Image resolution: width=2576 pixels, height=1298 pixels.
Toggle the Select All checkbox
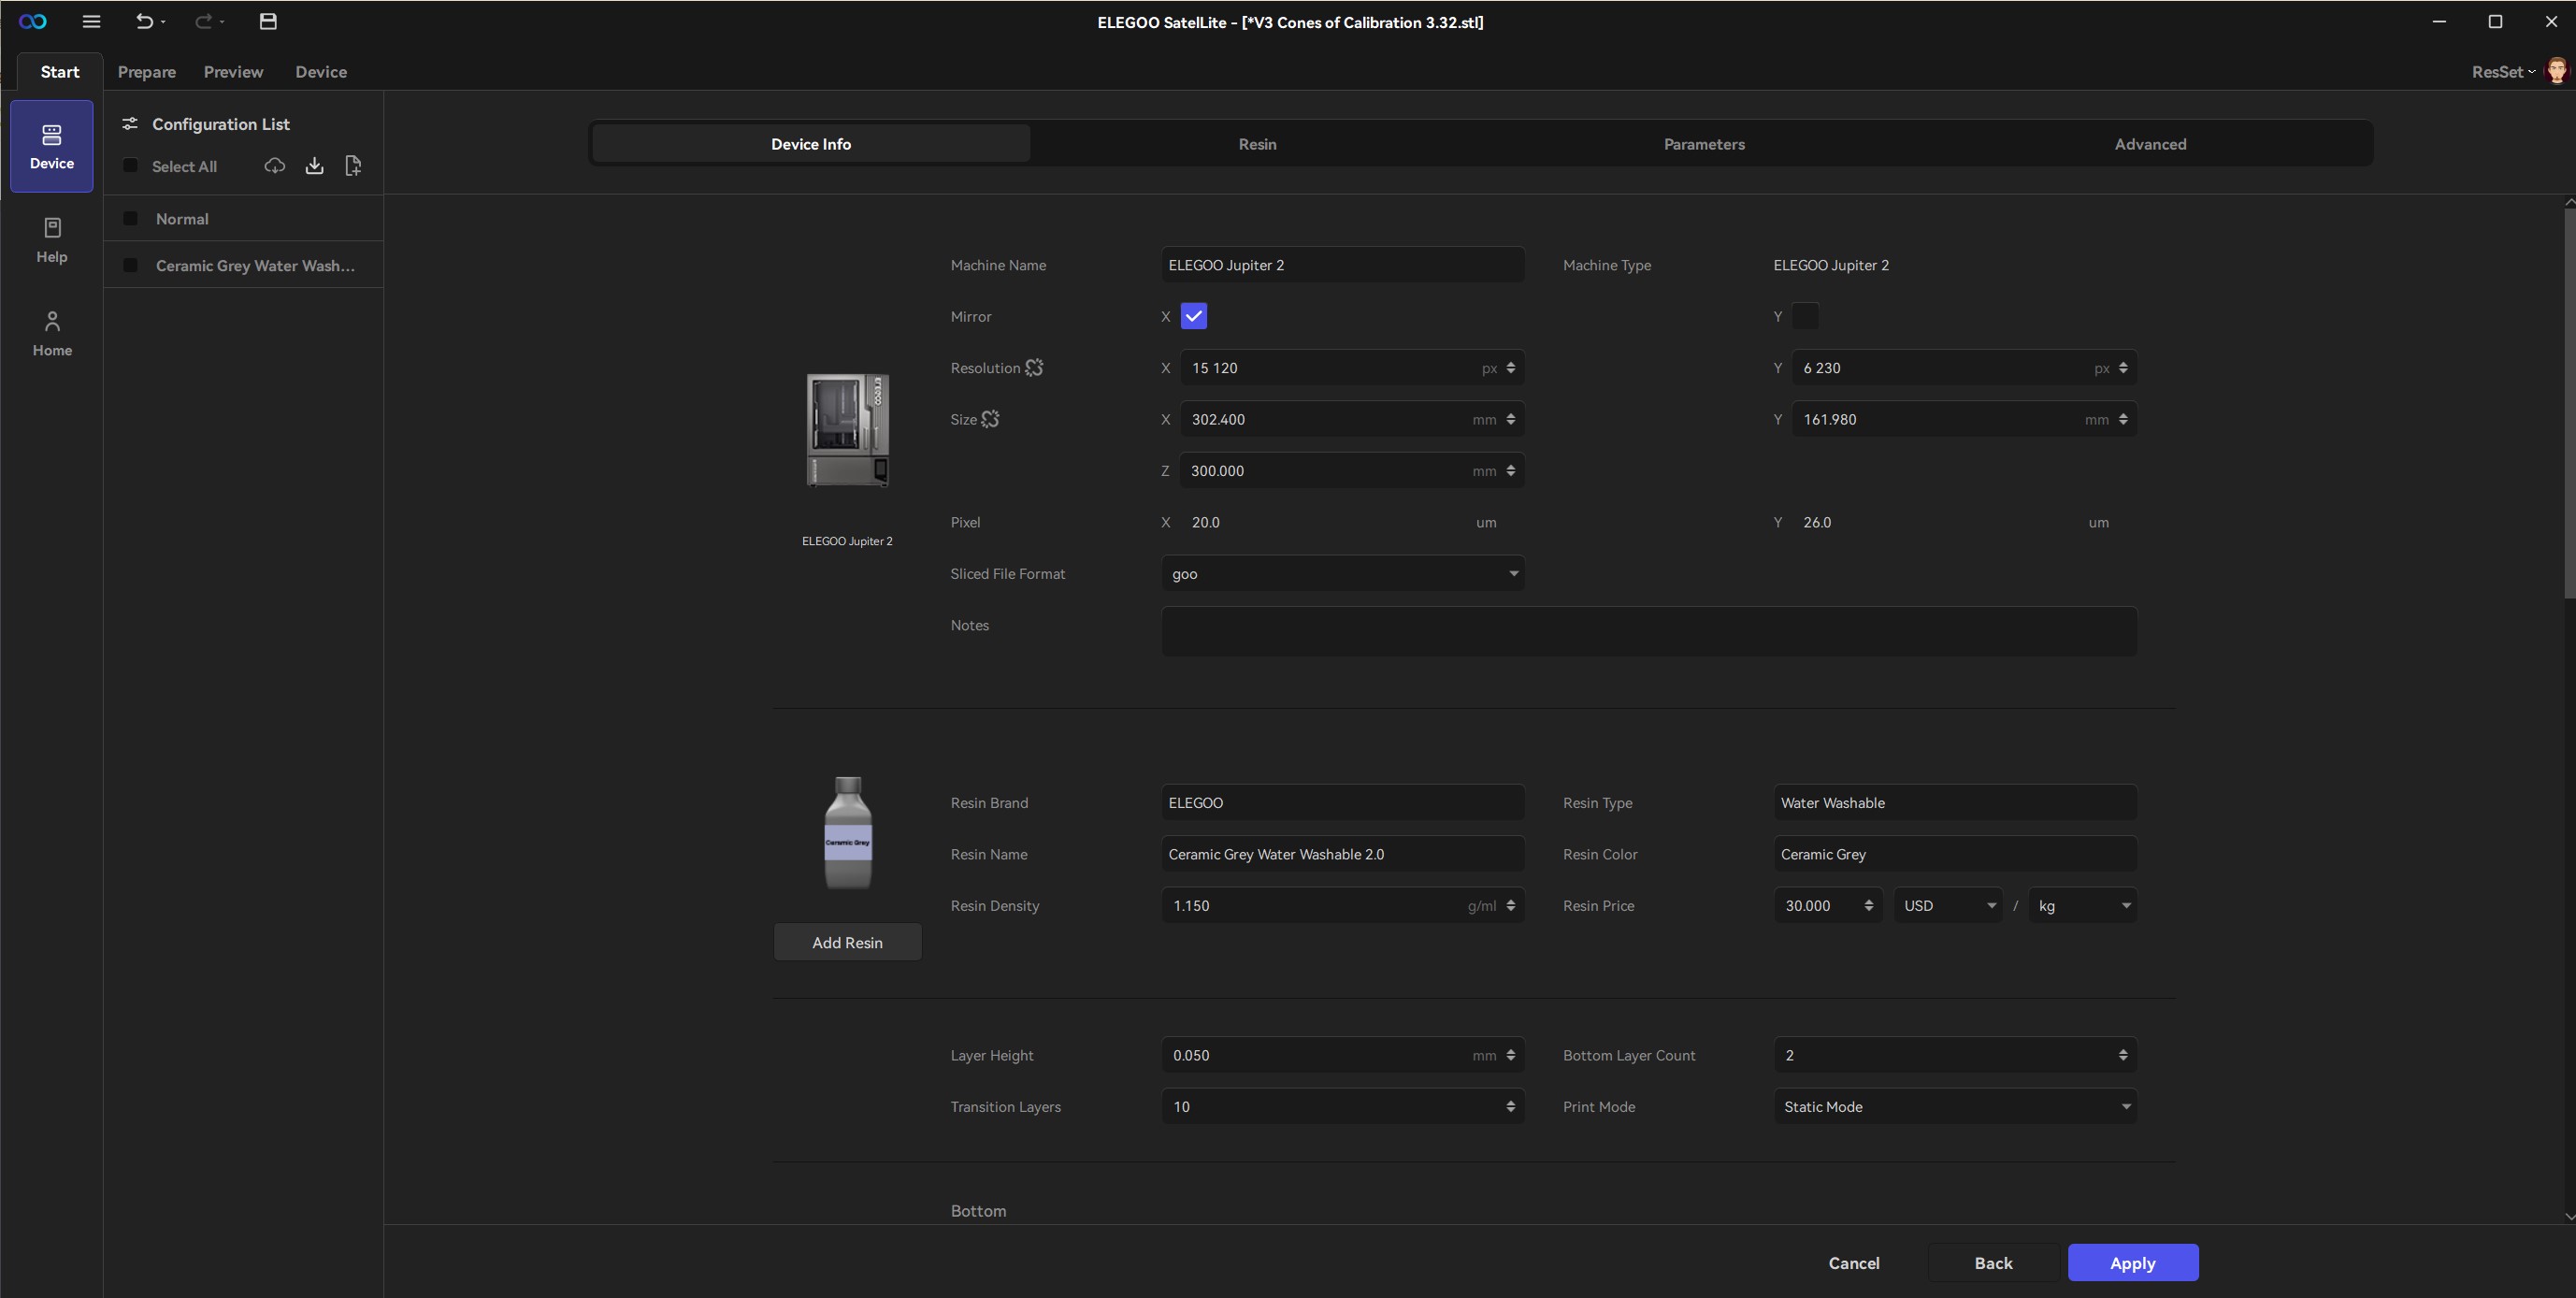pos(130,166)
